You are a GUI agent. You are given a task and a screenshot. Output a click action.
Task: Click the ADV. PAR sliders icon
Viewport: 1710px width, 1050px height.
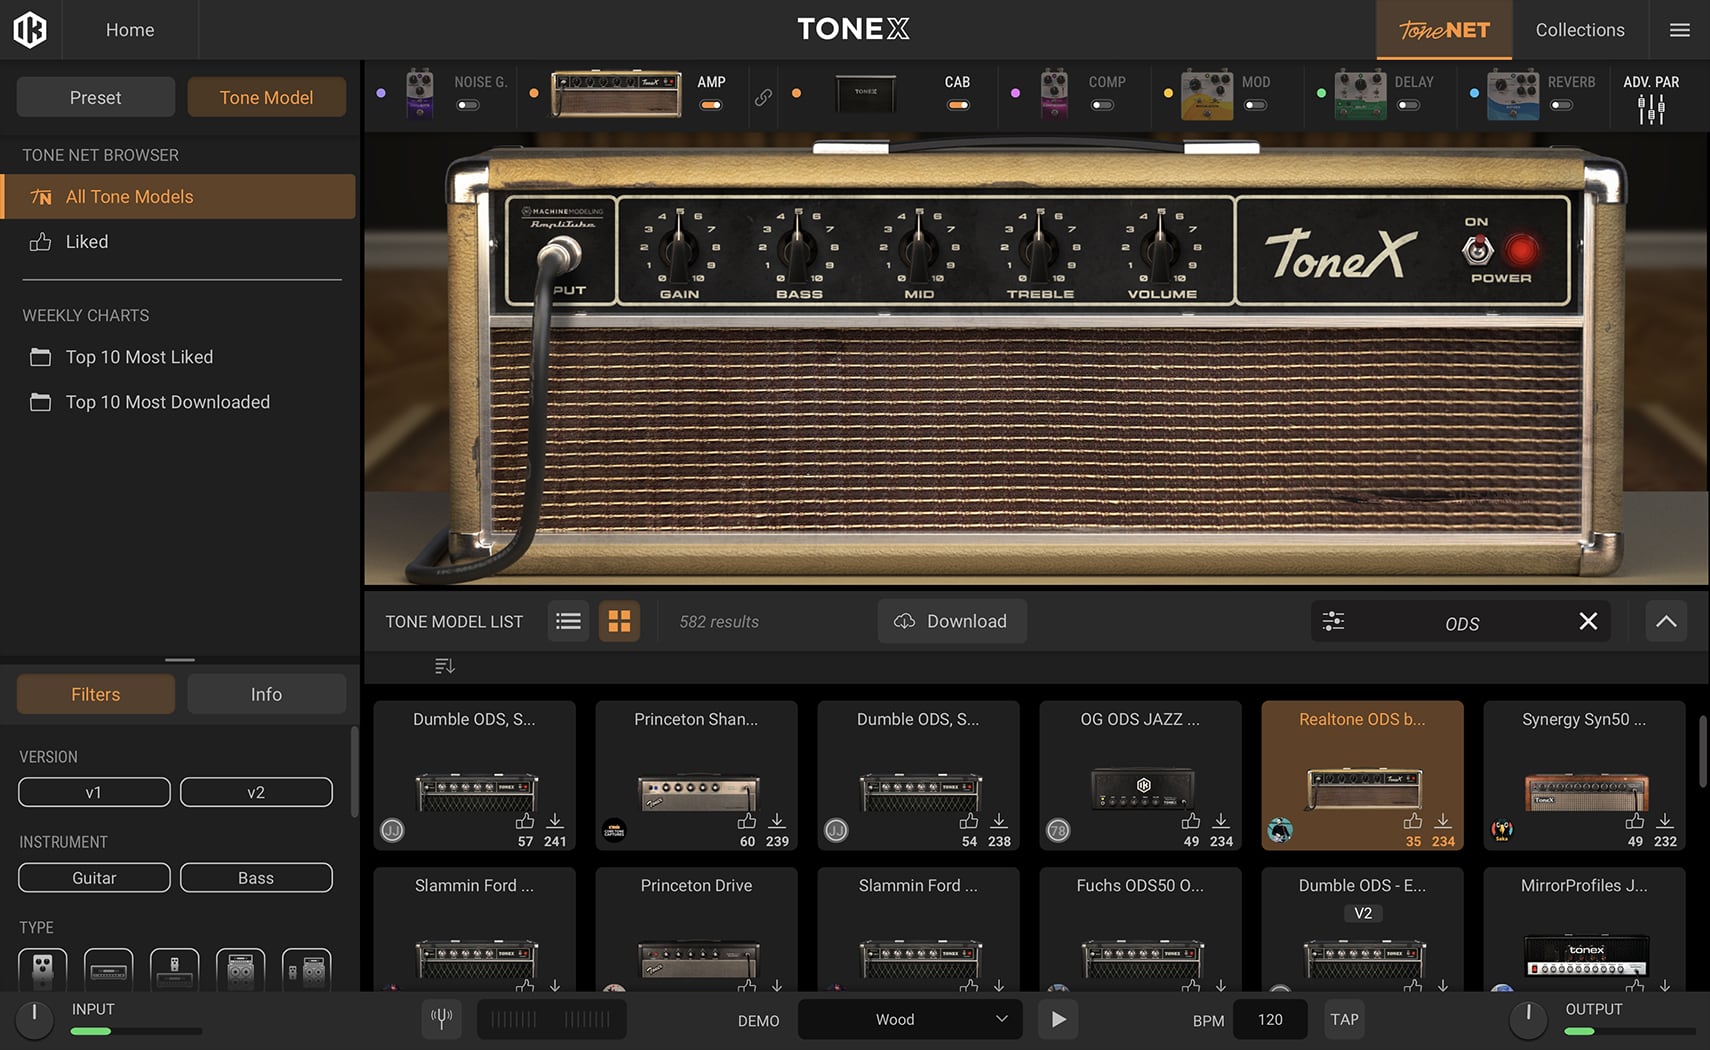point(1651,109)
